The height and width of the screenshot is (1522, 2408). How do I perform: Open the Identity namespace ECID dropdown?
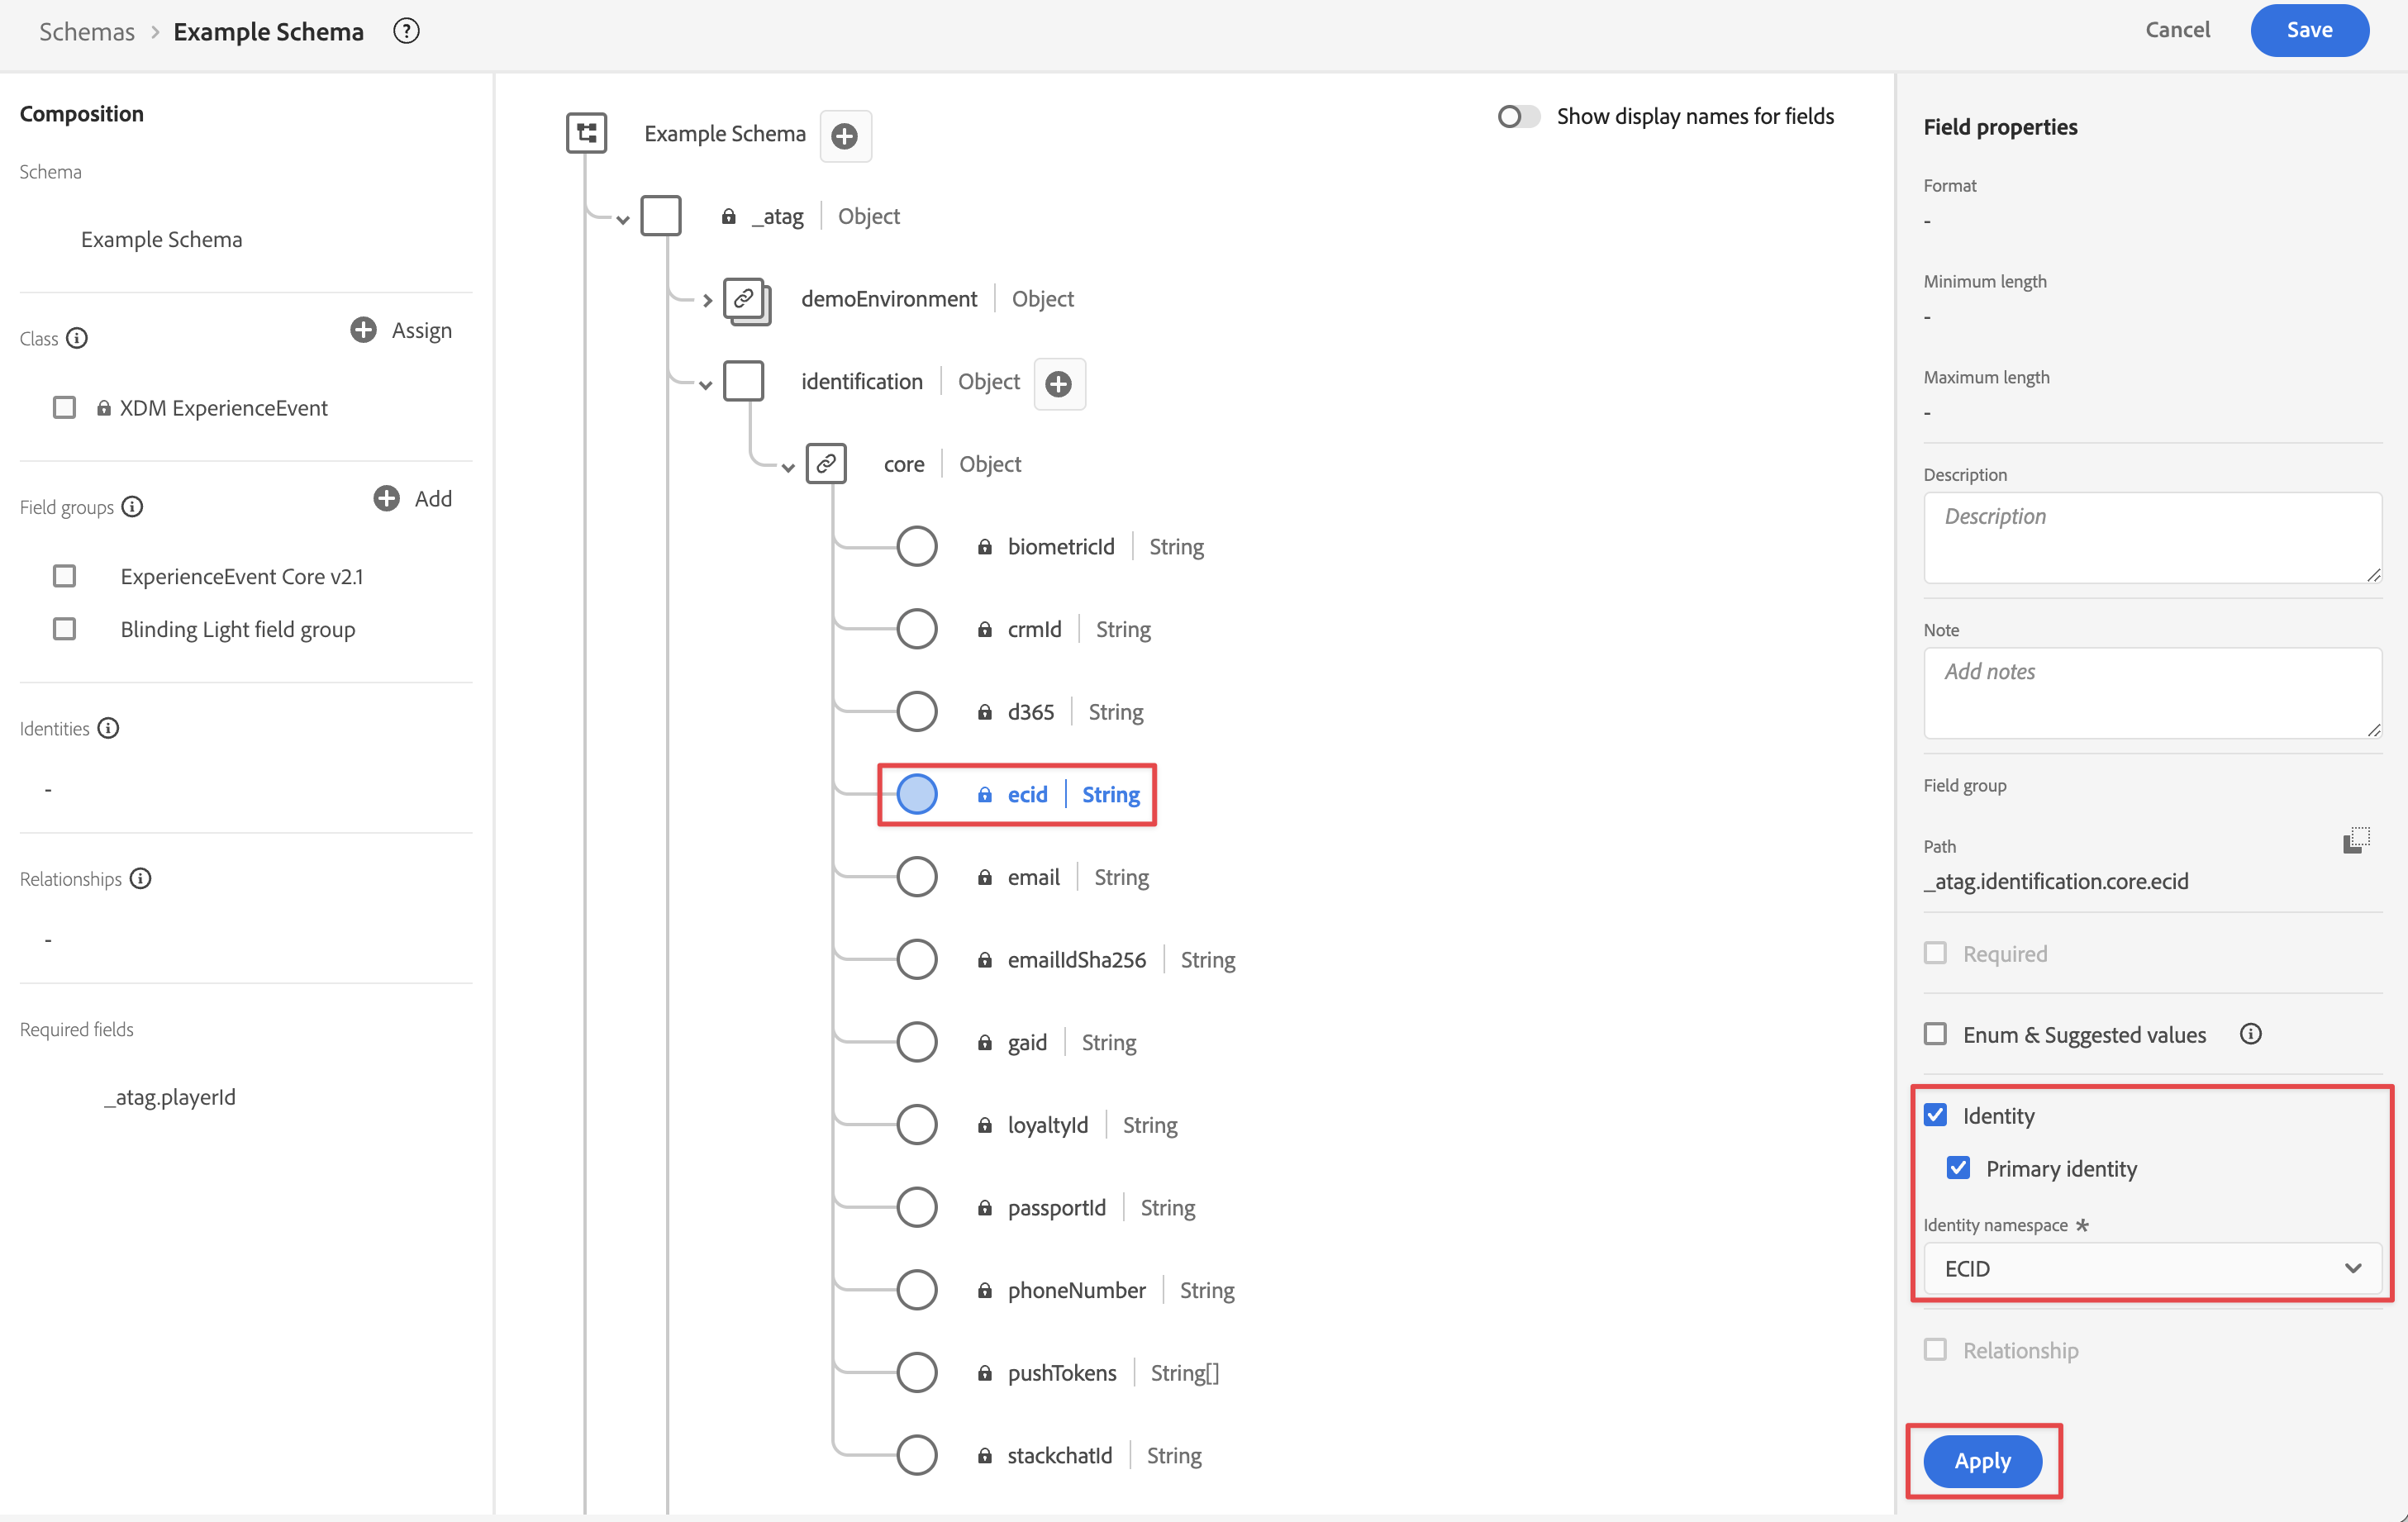coord(2151,1268)
